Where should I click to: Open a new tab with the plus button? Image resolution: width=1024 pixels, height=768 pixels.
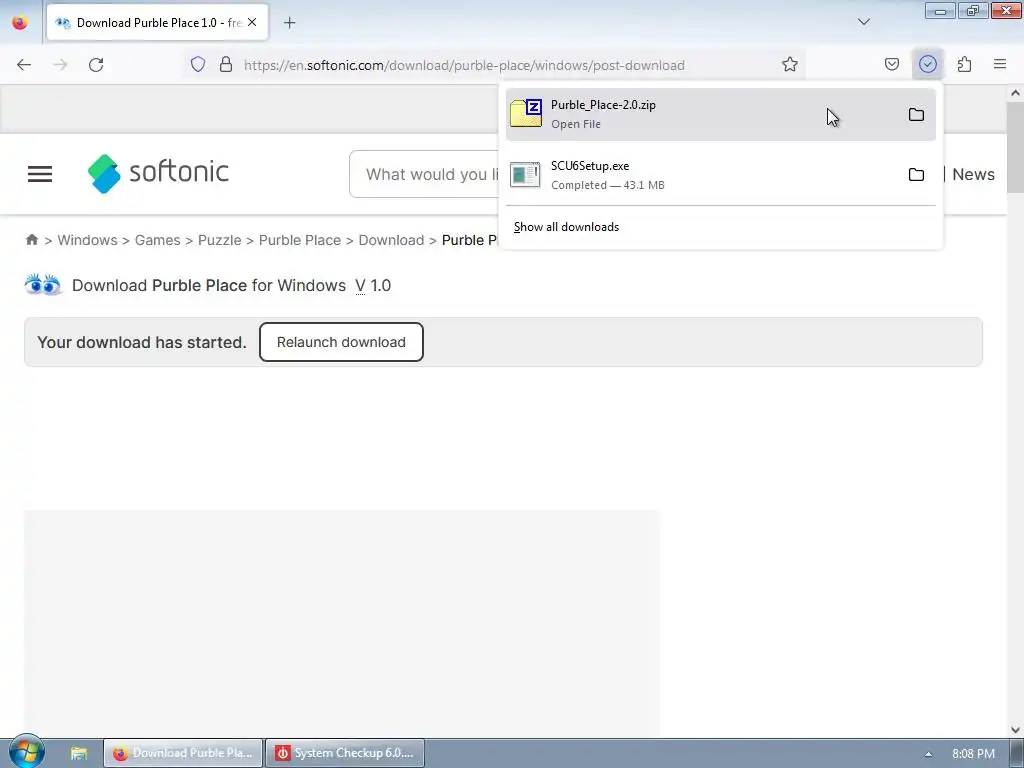[x=289, y=23]
